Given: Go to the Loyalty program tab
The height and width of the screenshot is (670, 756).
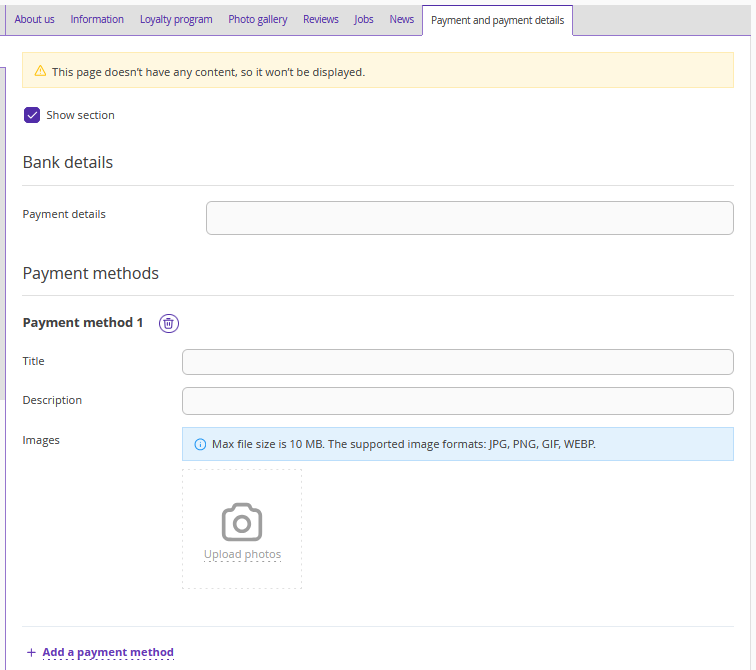Looking at the screenshot, I should (x=176, y=19).
